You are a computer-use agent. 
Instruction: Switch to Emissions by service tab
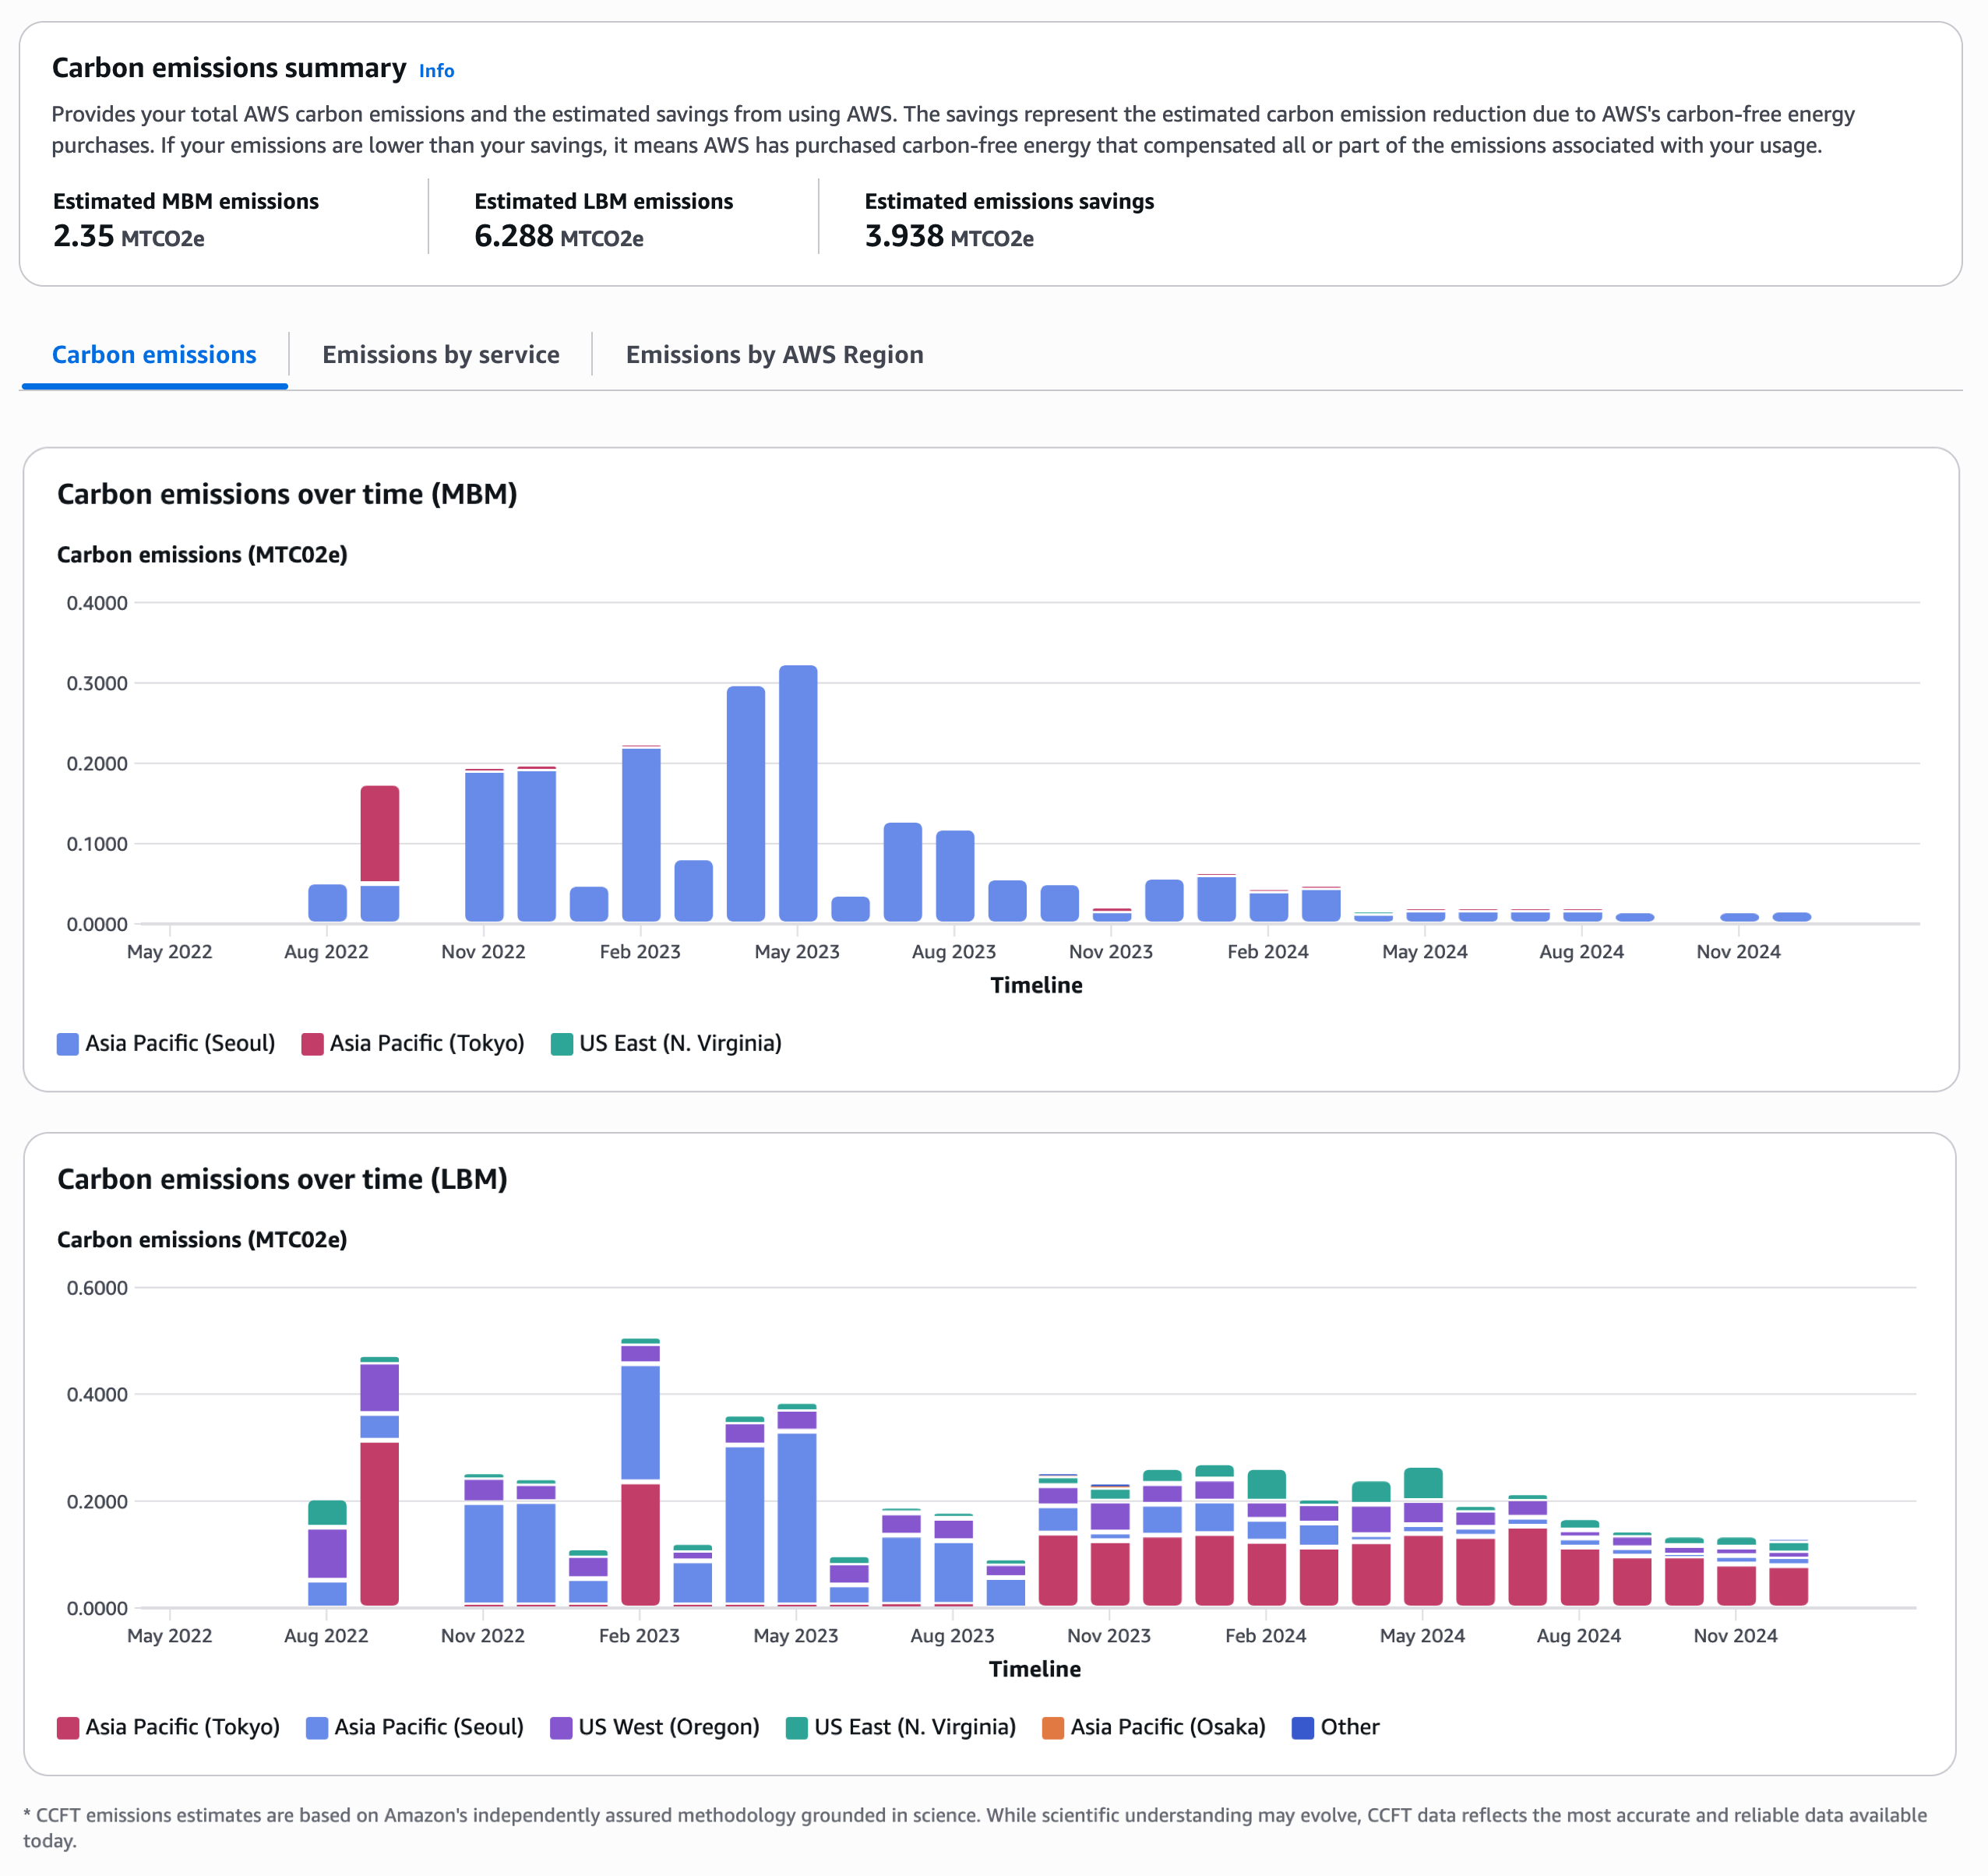coord(440,355)
